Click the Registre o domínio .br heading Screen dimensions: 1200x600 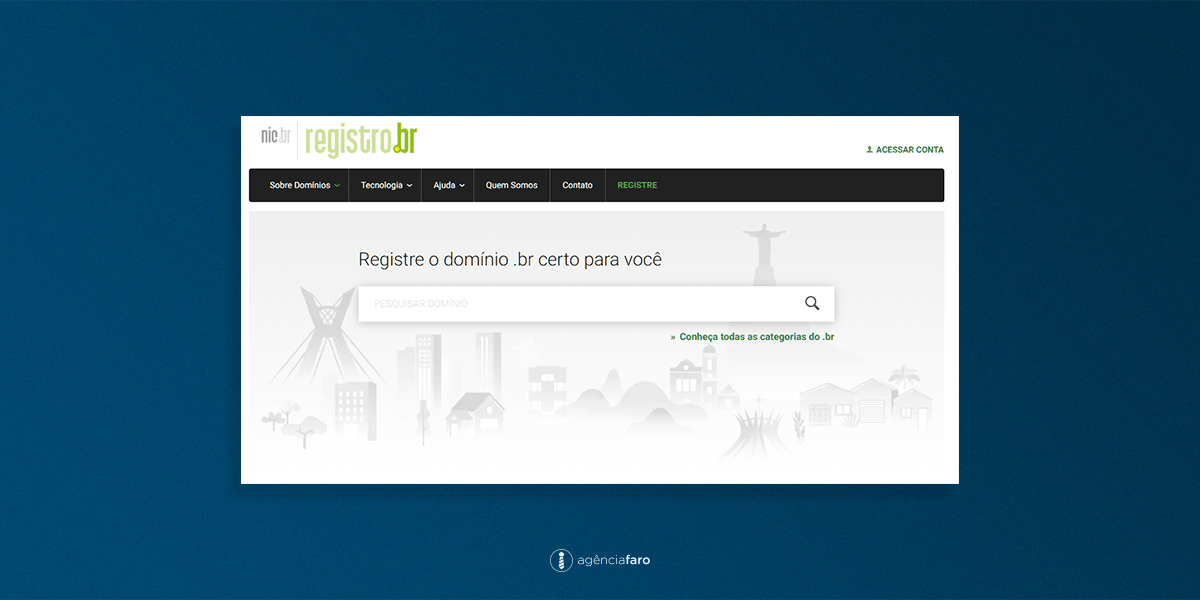click(x=510, y=260)
